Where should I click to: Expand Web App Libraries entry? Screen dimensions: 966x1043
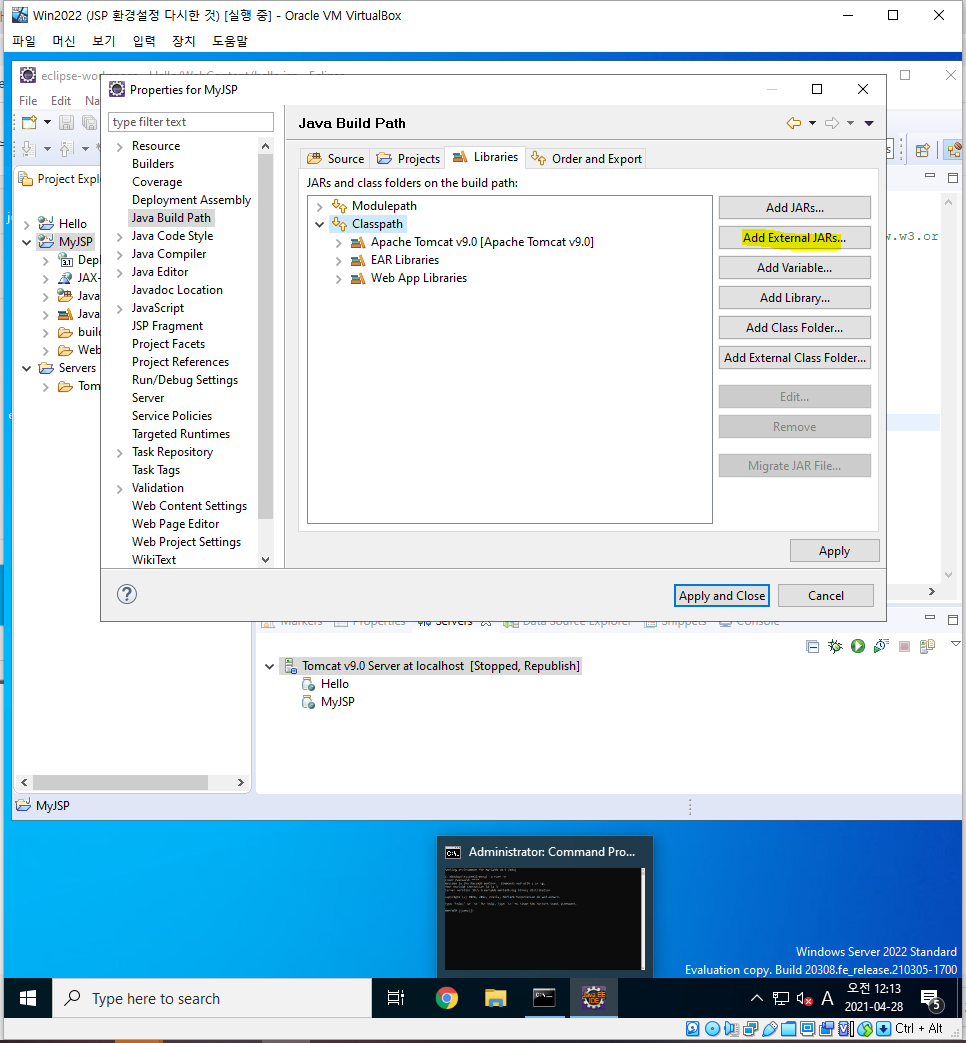(x=338, y=278)
